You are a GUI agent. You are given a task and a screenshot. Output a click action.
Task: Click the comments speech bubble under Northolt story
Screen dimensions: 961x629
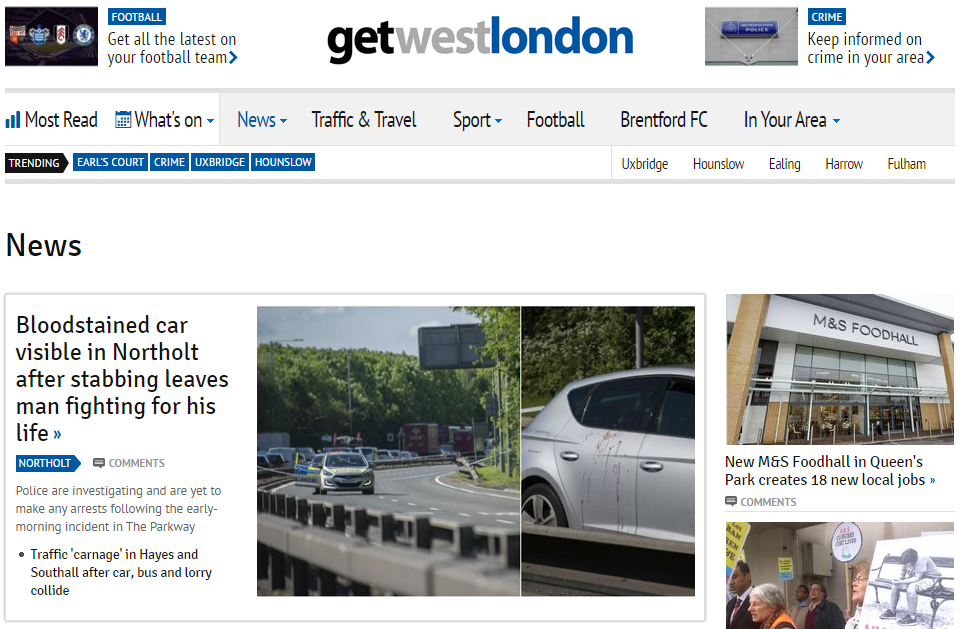click(99, 463)
